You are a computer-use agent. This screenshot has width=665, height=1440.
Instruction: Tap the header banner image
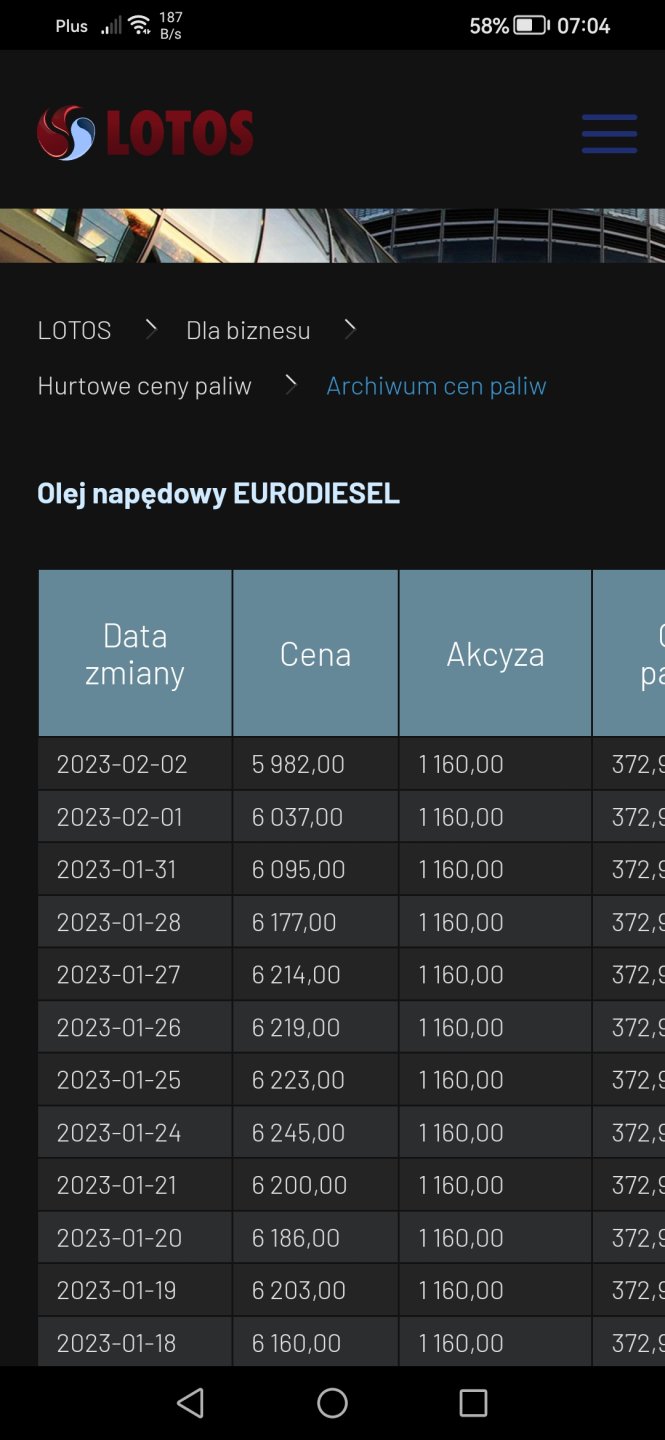click(332, 236)
